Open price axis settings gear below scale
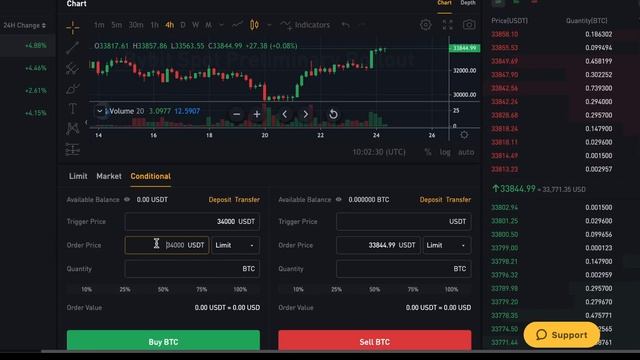 [x=464, y=135]
